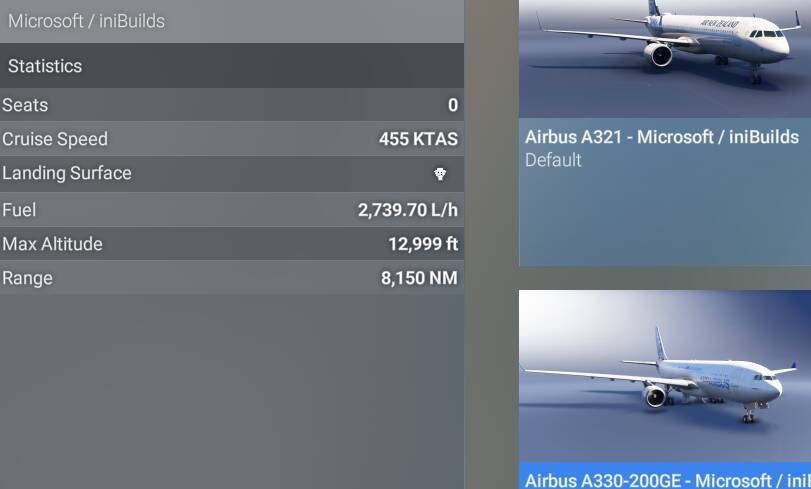Click the Airbus A330-200GE title bar

pyautogui.click(x=666, y=480)
